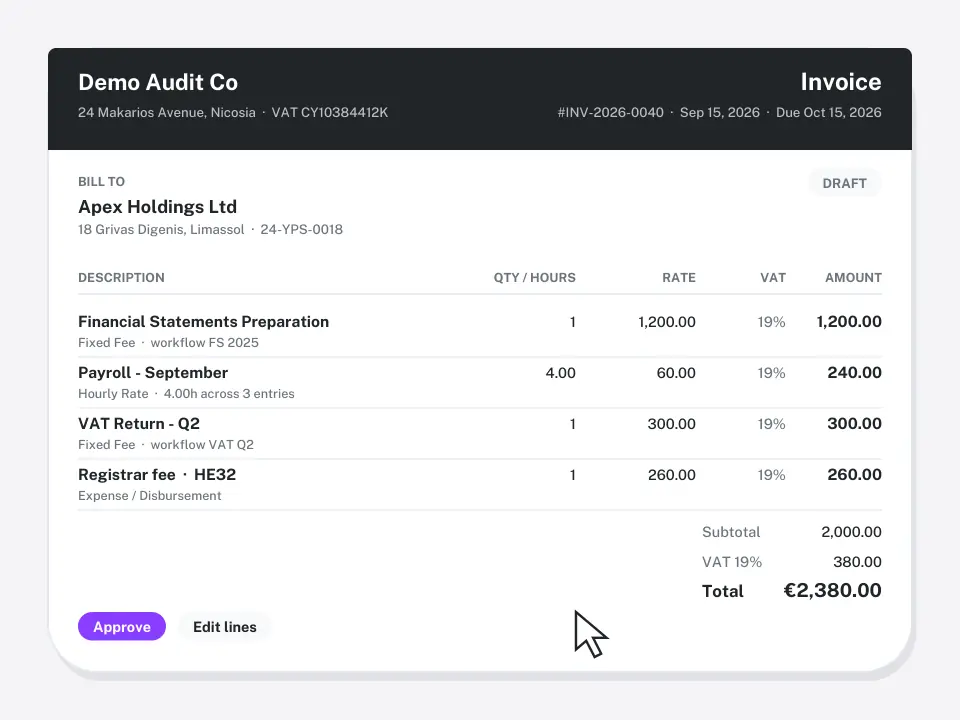Click invoice number #INV-2026-0040
The height and width of the screenshot is (720, 960).
click(610, 113)
